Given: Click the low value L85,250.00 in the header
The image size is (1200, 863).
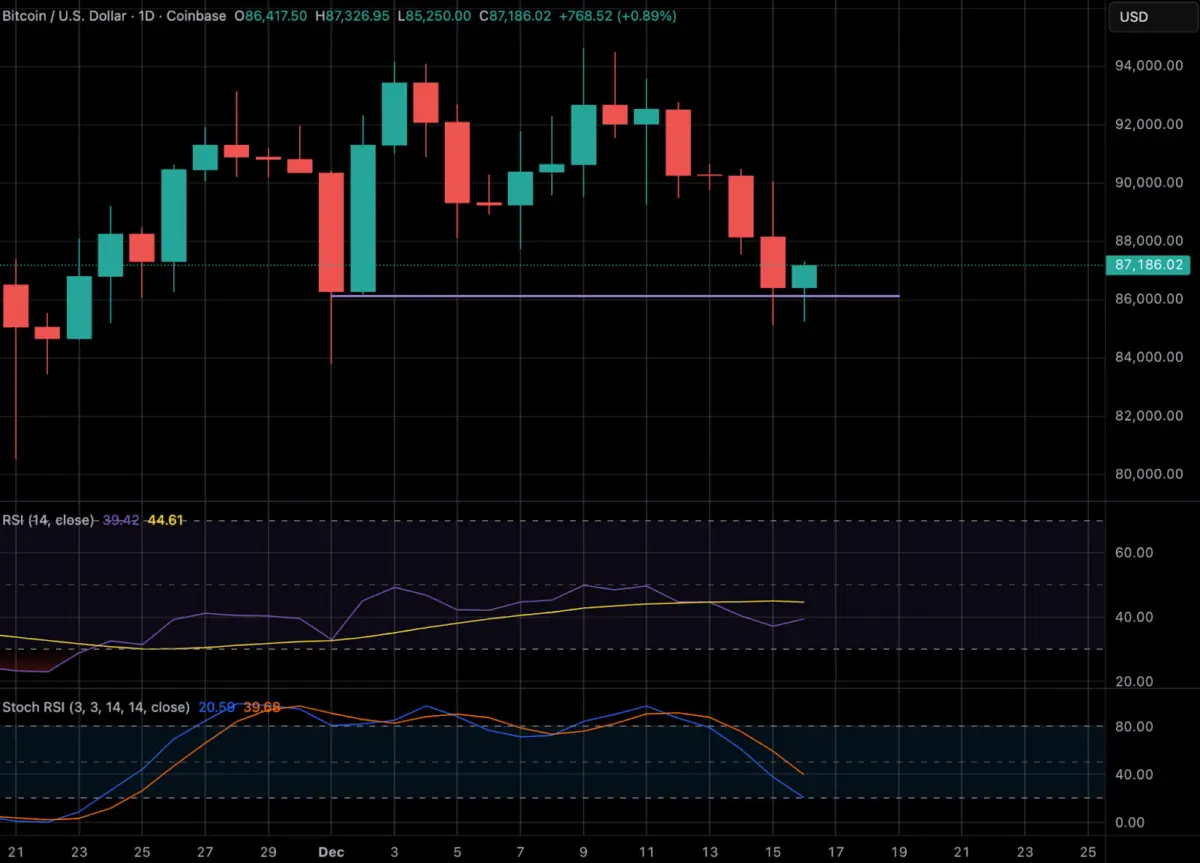Looking at the screenshot, I should [433, 16].
